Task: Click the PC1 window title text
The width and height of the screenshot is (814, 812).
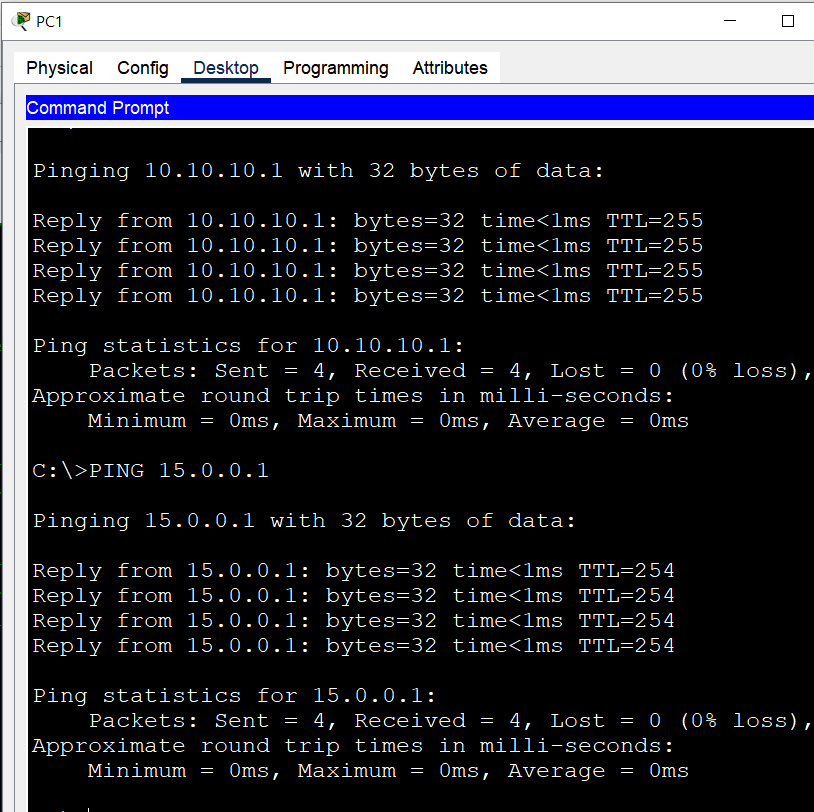Action: [49, 22]
